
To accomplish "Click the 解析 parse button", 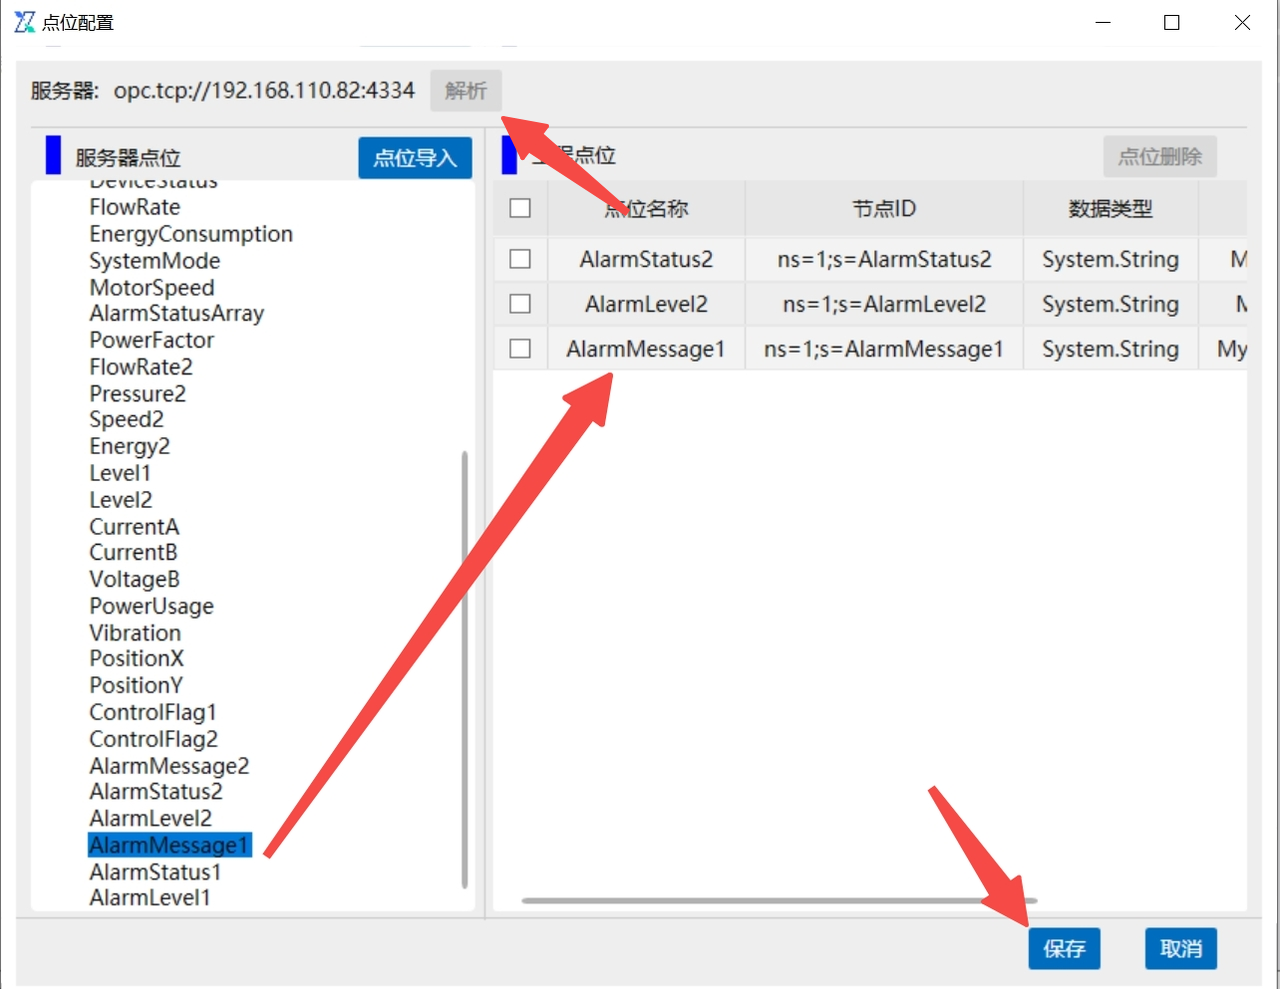I will [x=466, y=91].
